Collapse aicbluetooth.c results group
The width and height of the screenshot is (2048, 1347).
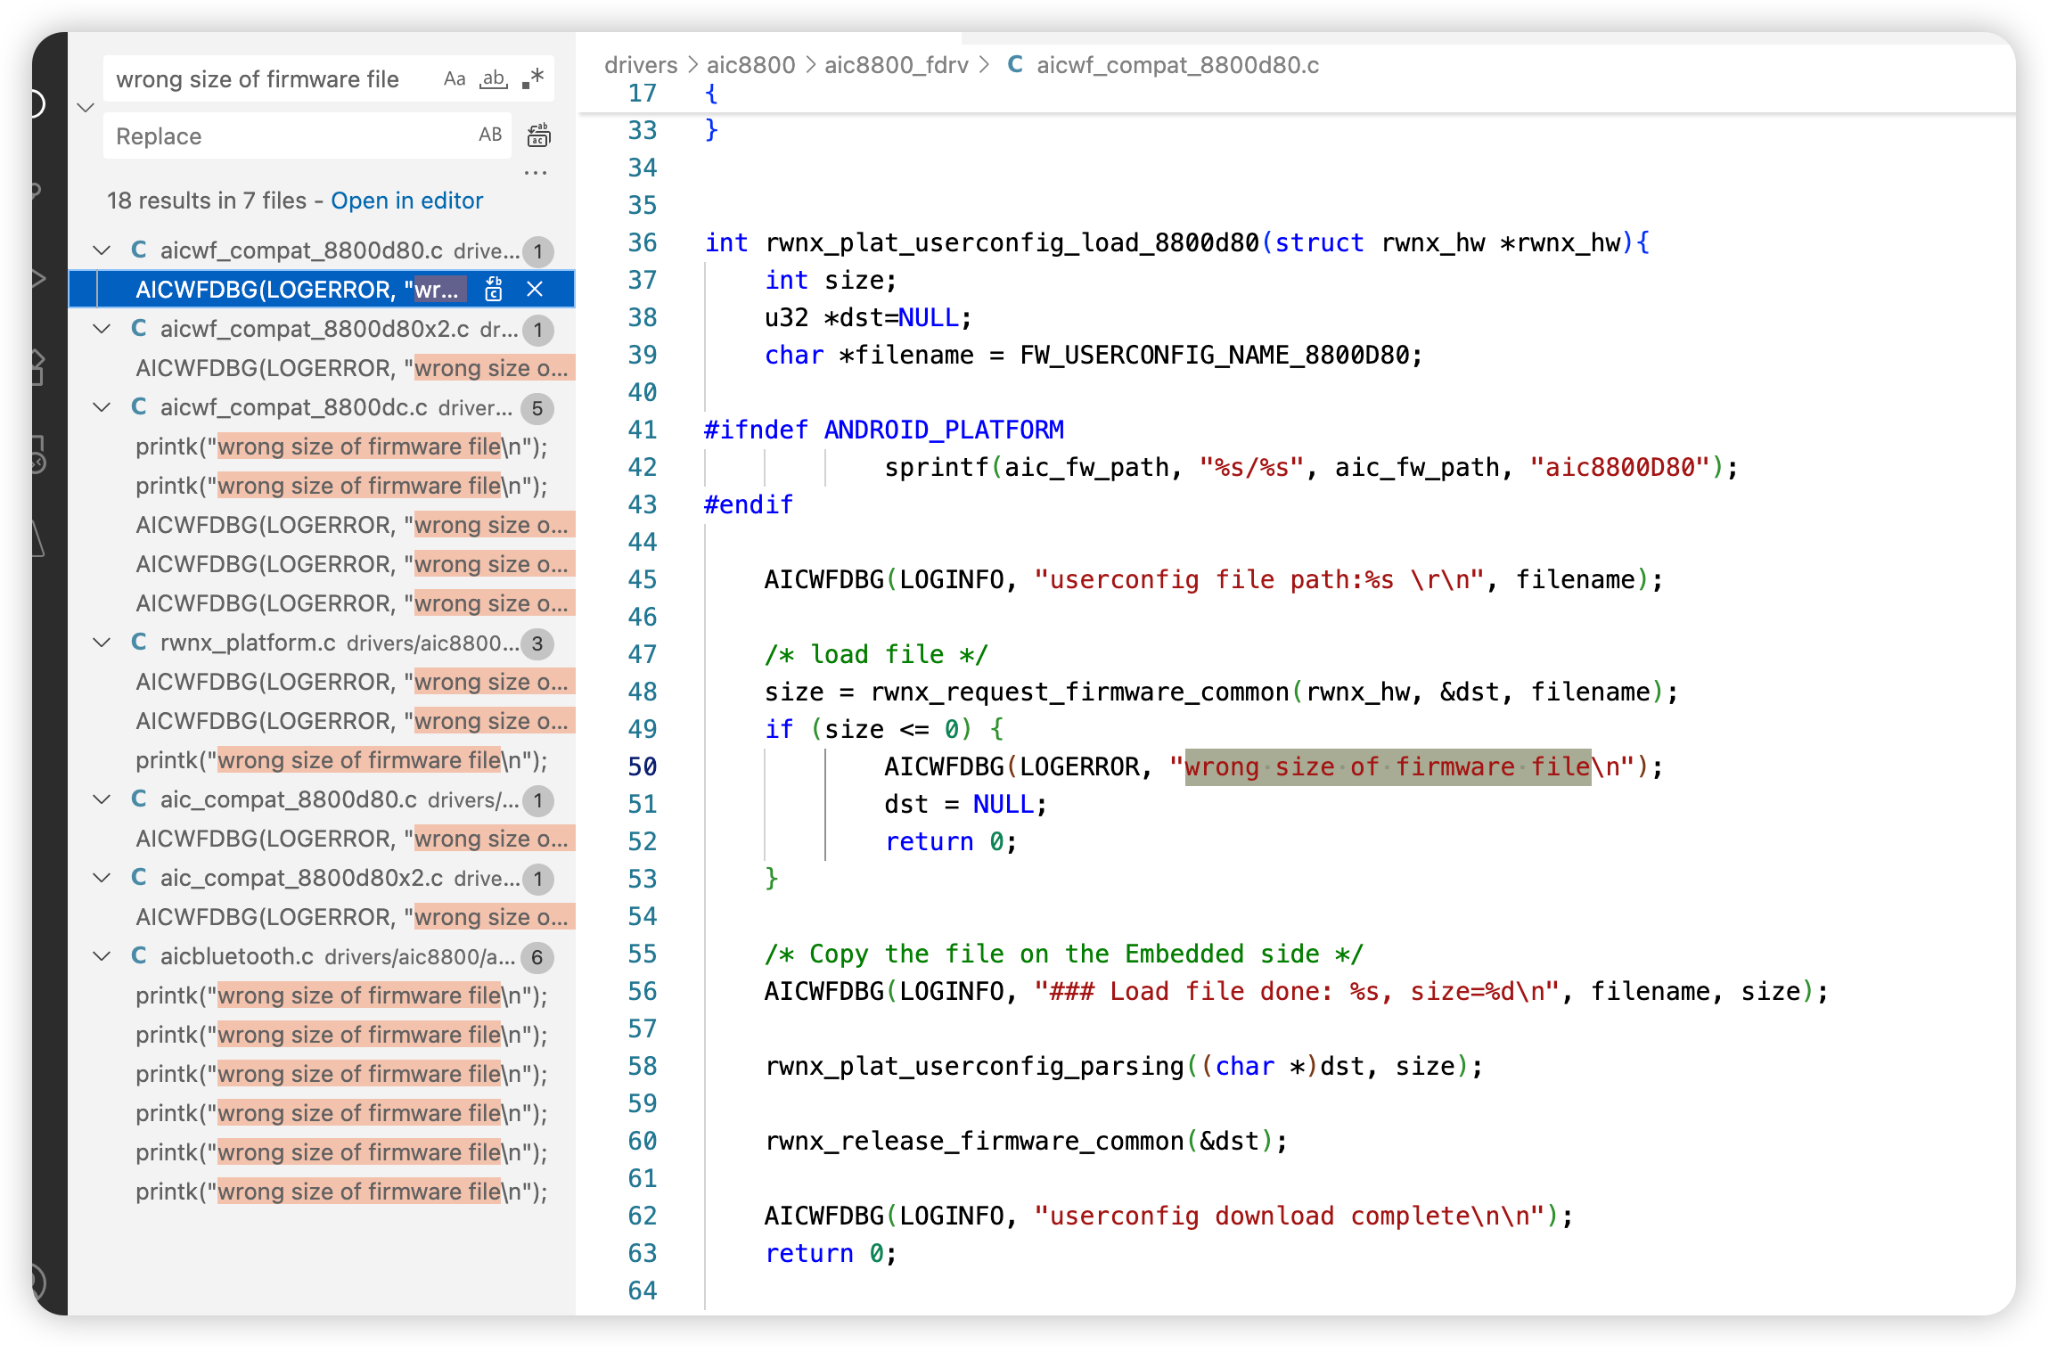click(102, 957)
